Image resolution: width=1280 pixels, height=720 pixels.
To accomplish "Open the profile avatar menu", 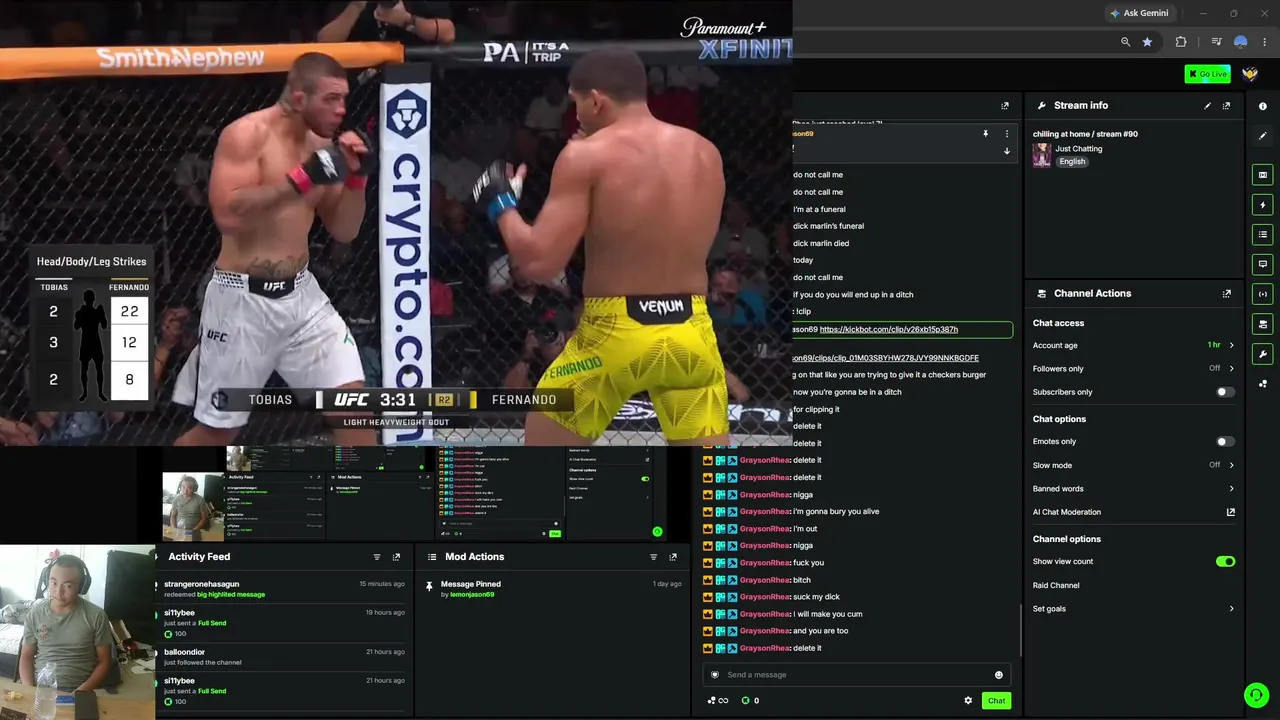I will (1249, 74).
